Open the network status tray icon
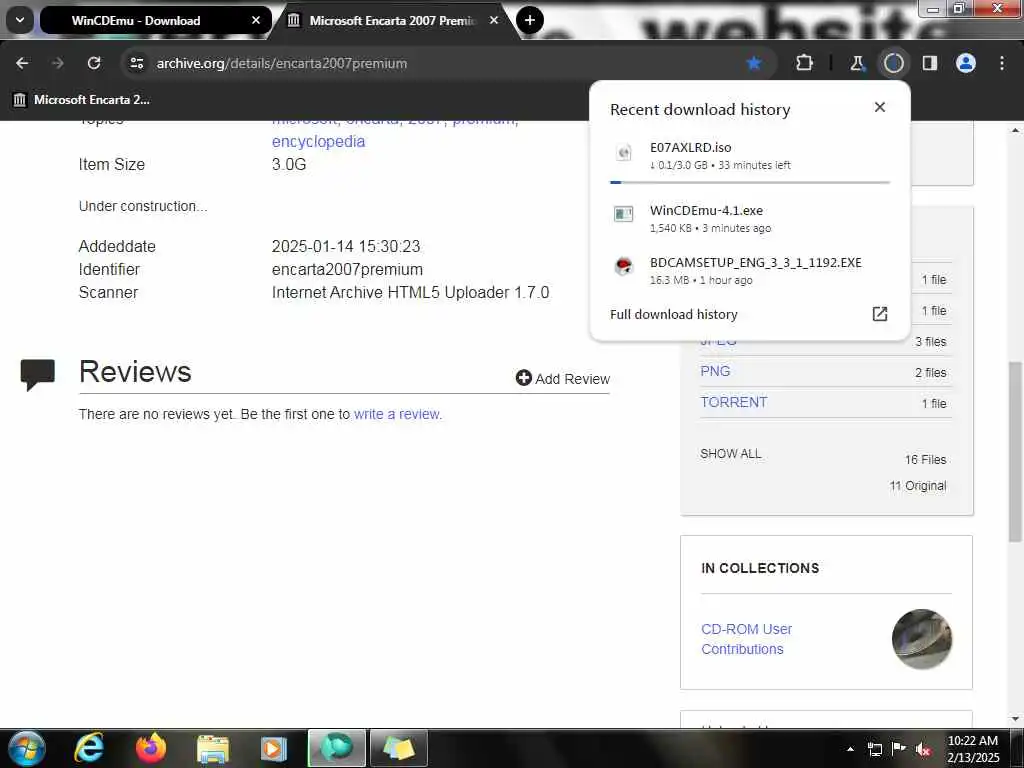The width and height of the screenshot is (1024, 768). click(874, 749)
